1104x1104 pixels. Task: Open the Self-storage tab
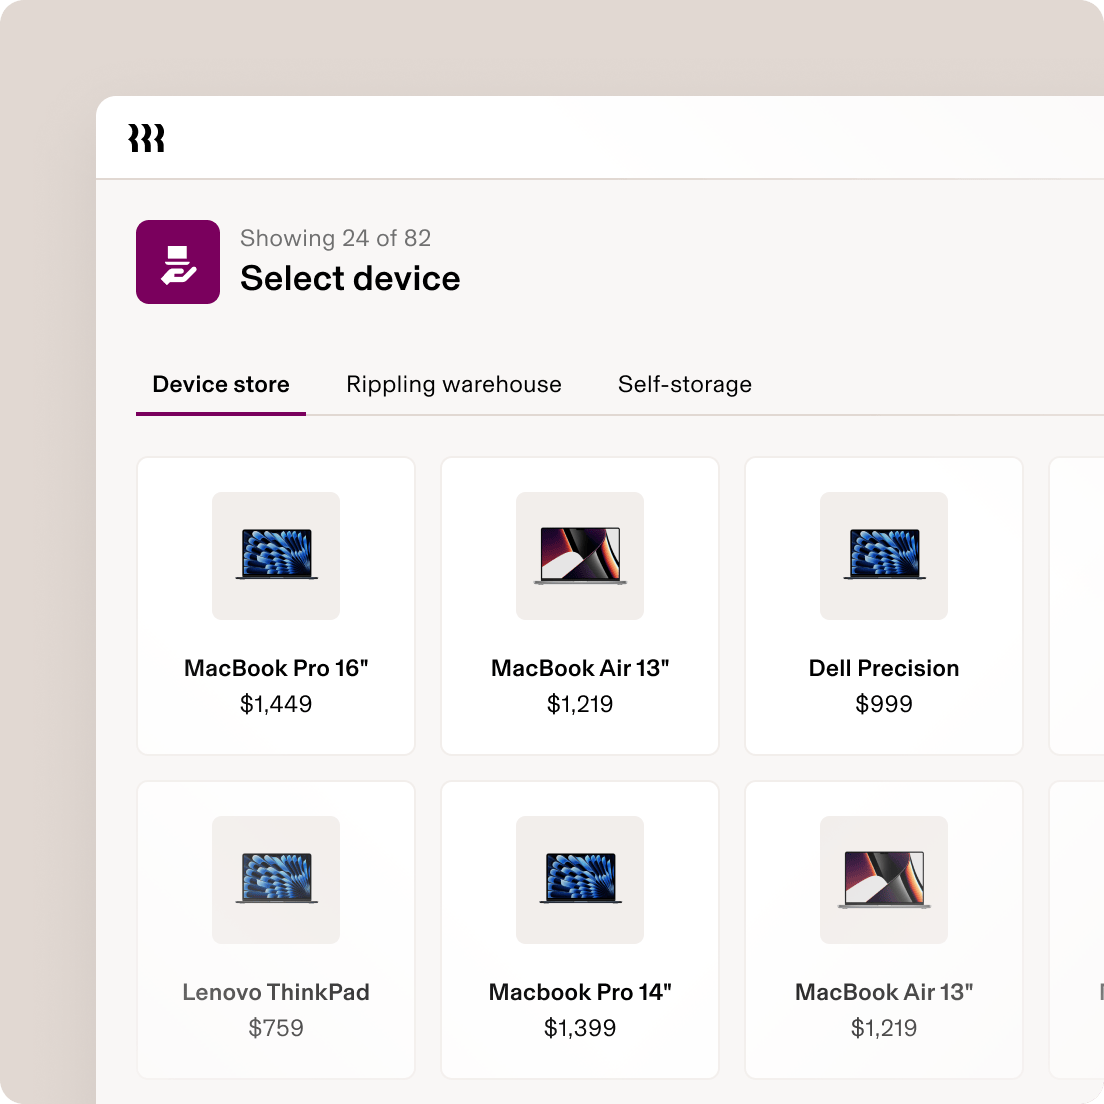[x=685, y=384]
